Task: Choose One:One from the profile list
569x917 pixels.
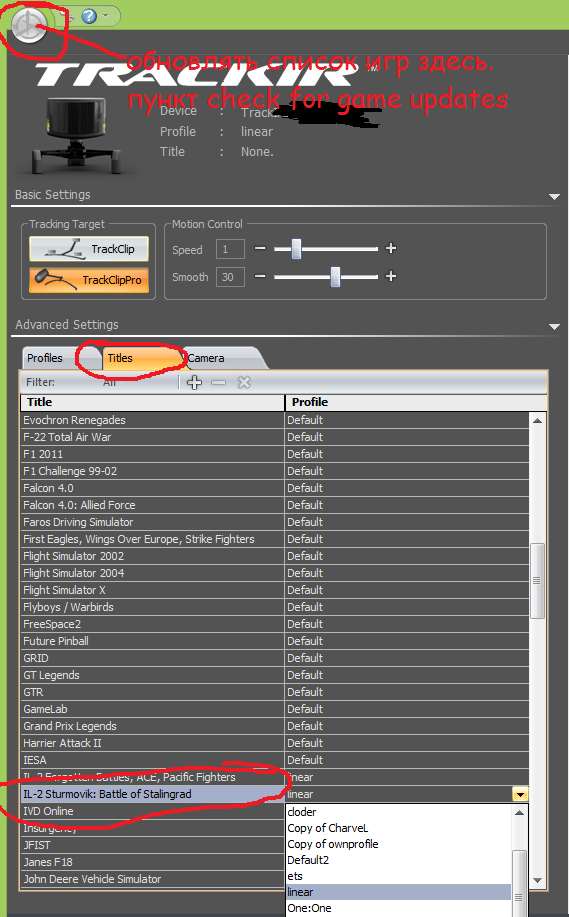Action: [398, 908]
